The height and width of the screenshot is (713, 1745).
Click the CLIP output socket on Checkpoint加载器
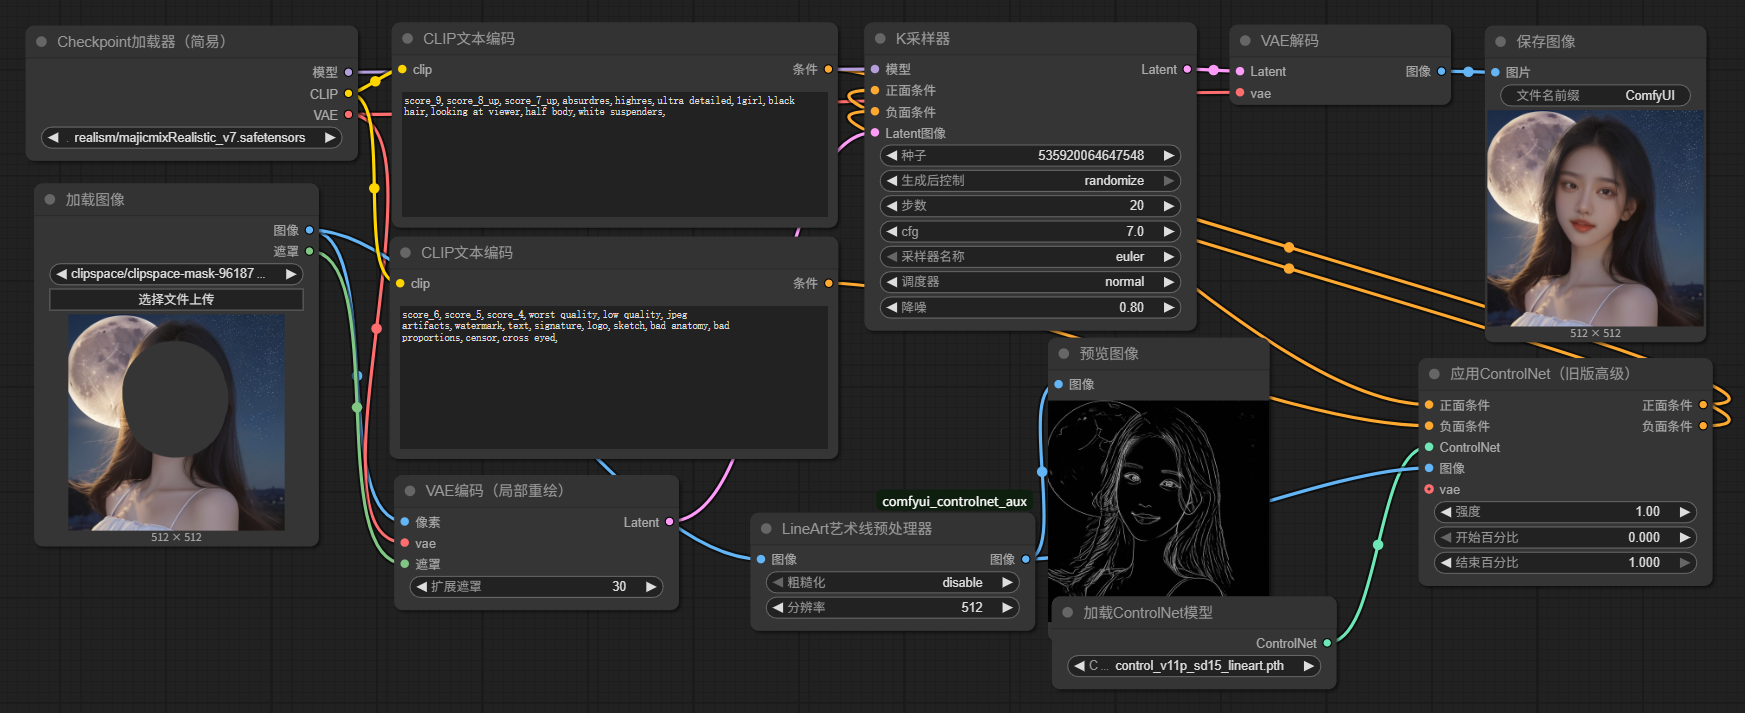348,94
